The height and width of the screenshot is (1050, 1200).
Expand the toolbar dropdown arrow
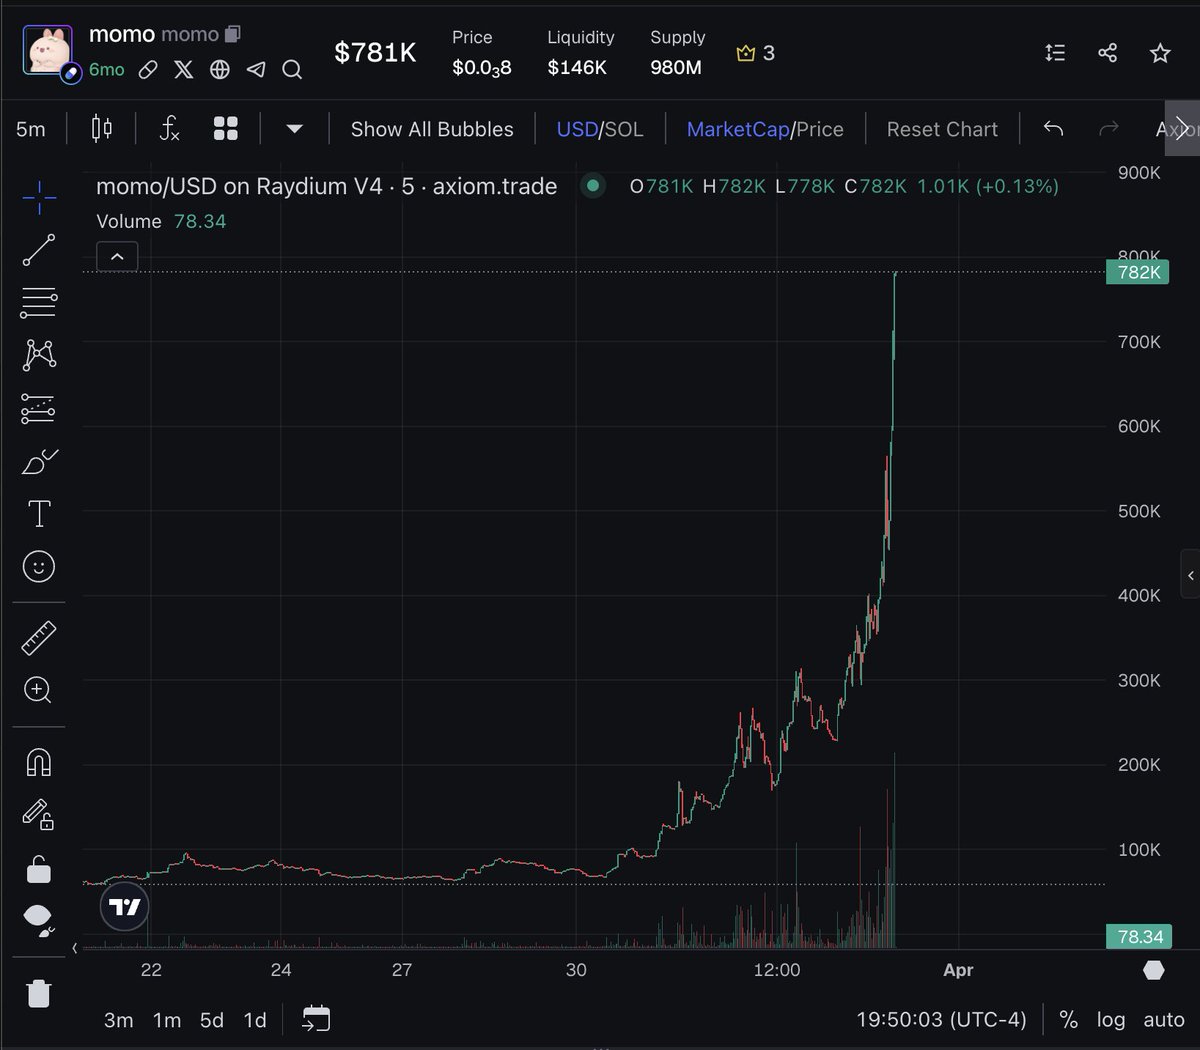[x=294, y=129]
